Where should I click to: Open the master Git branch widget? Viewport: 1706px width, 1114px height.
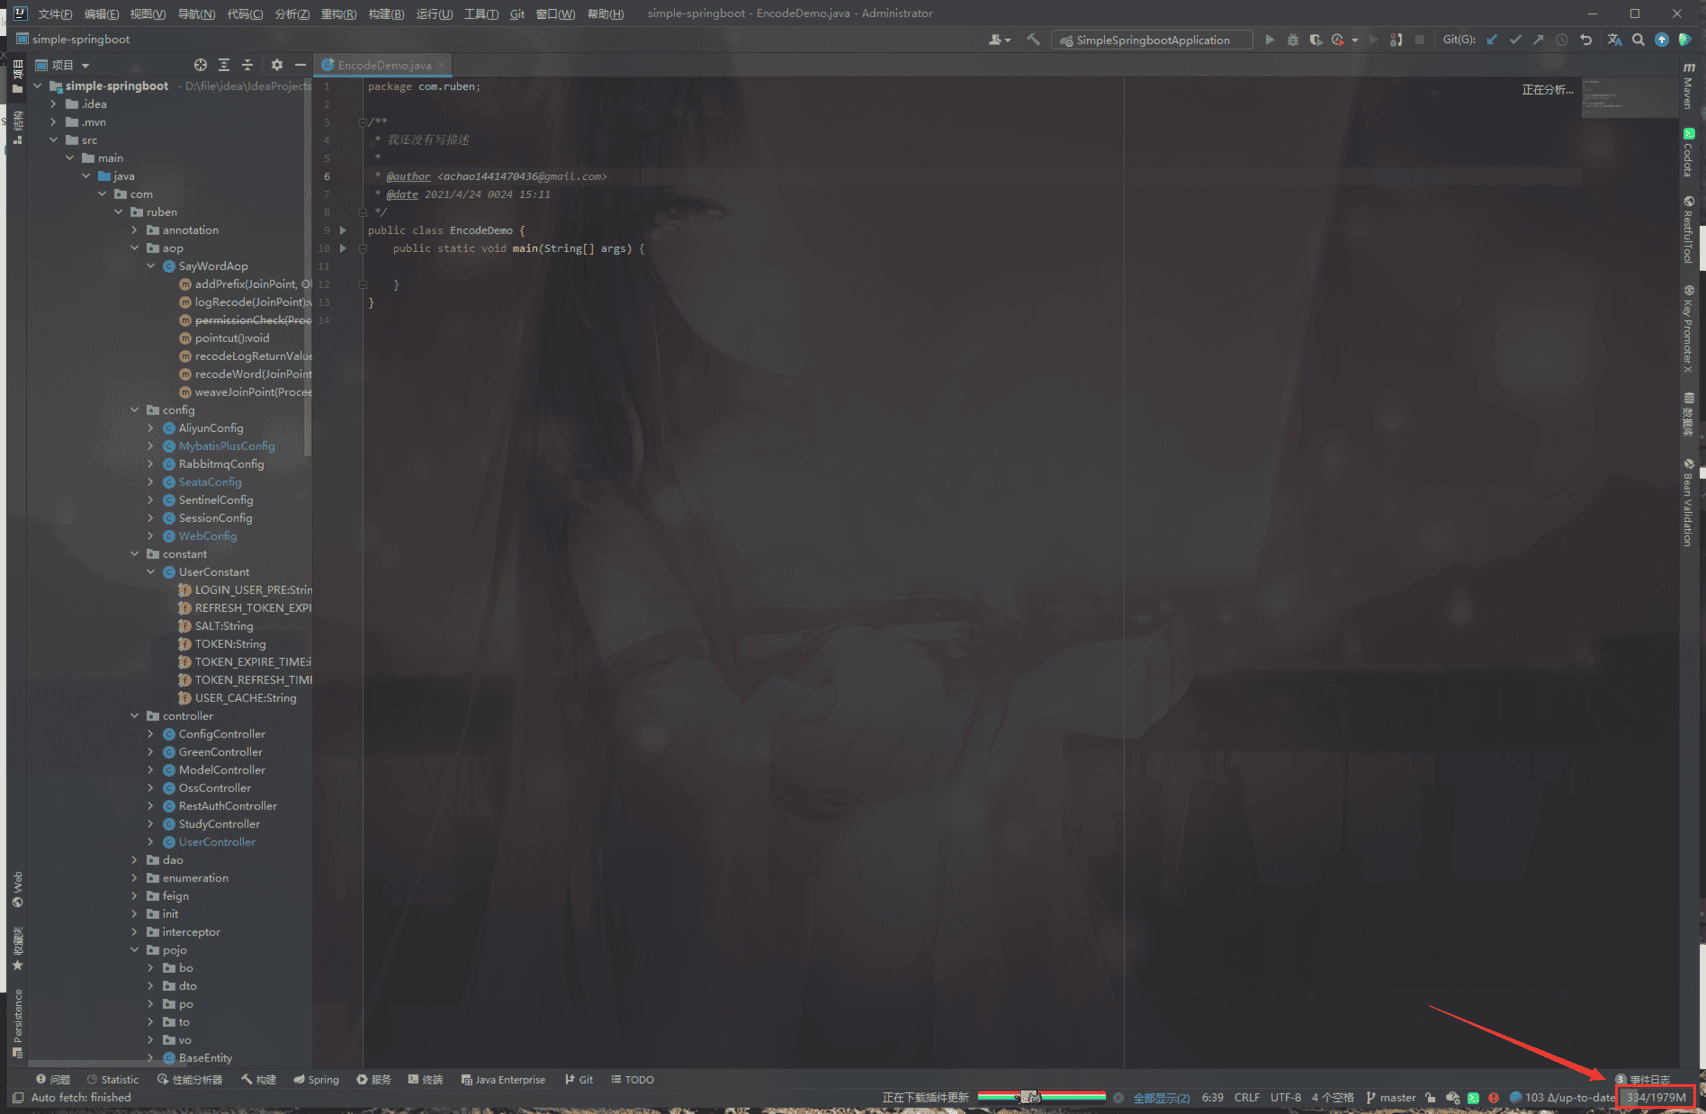point(1391,1097)
